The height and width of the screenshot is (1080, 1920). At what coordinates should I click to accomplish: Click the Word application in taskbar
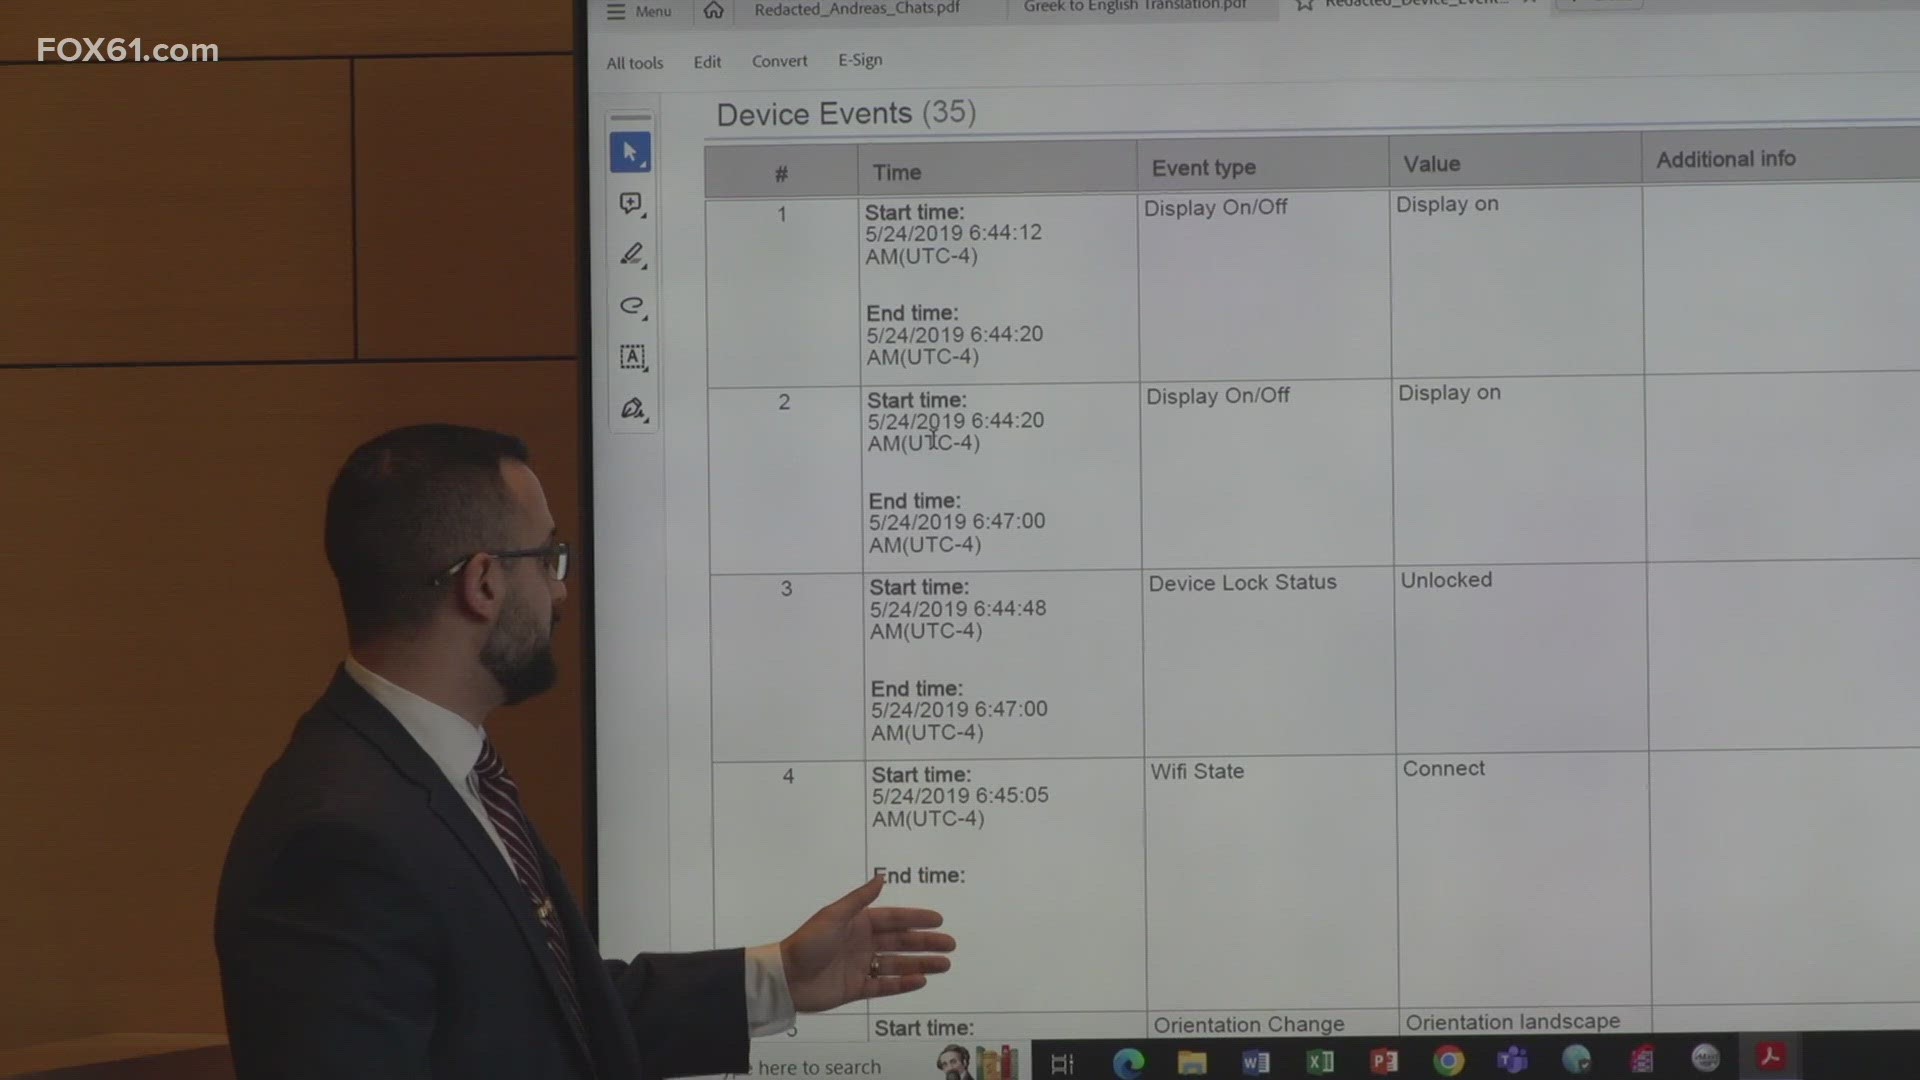1255,1060
